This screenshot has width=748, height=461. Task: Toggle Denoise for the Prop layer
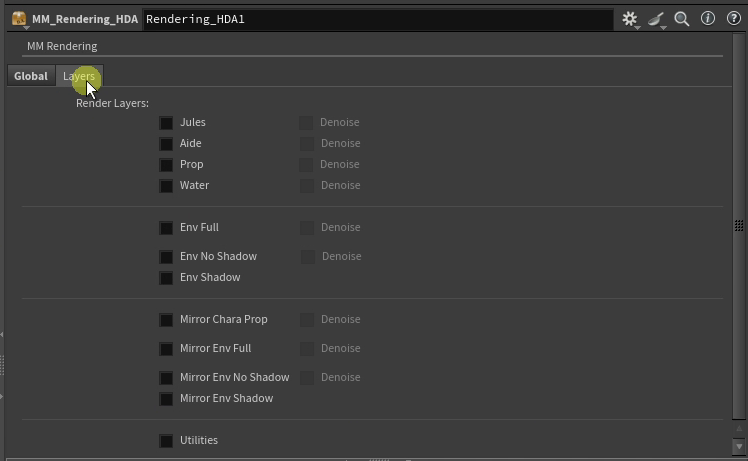pos(307,165)
